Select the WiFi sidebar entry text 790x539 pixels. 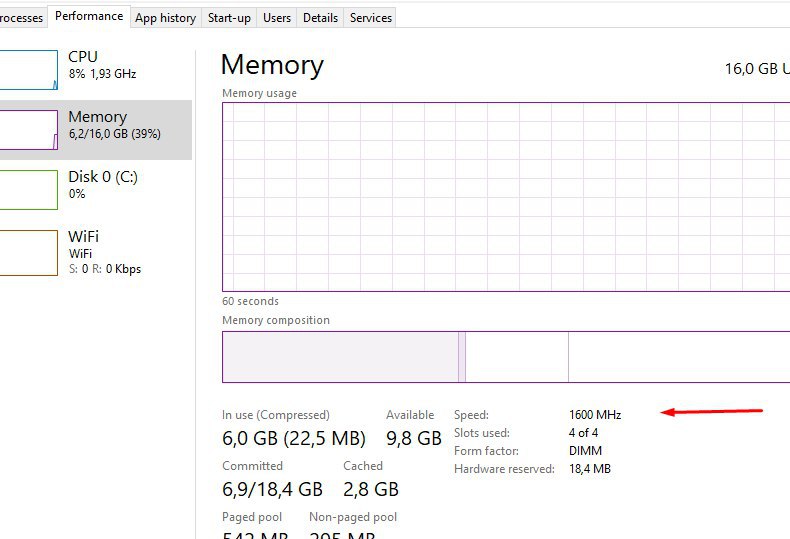coord(84,237)
